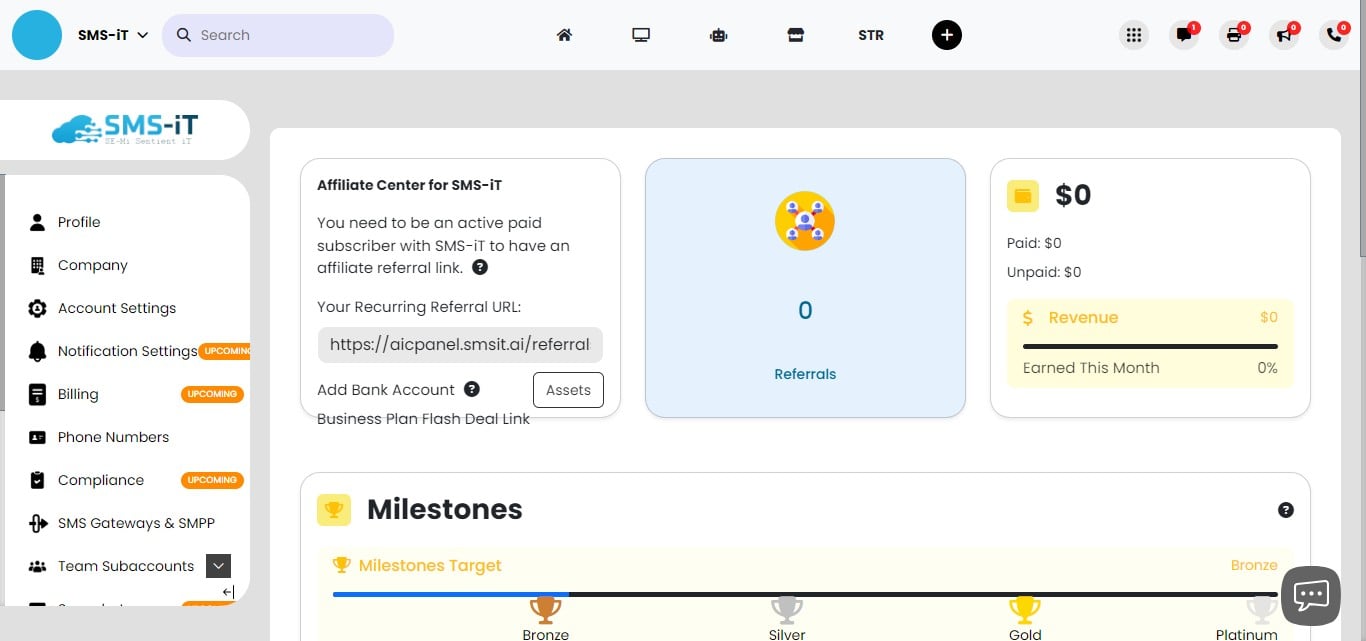The width and height of the screenshot is (1366, 641).
Task: Click the referral URL field
Action: tap(460, 344)
